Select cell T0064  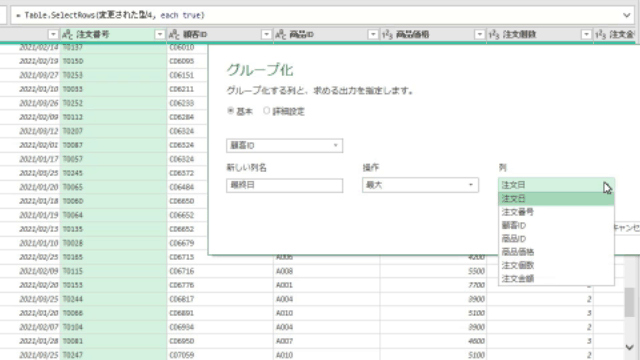(x=113, y=215)
